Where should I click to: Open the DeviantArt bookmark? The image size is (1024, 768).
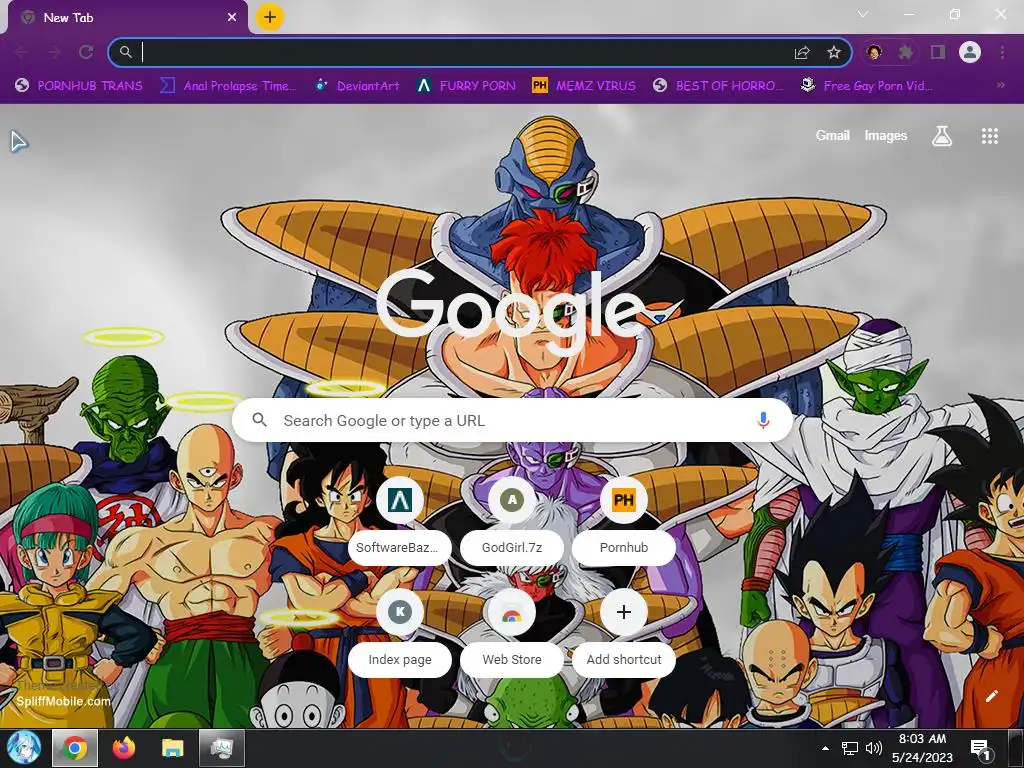(357, 86)
